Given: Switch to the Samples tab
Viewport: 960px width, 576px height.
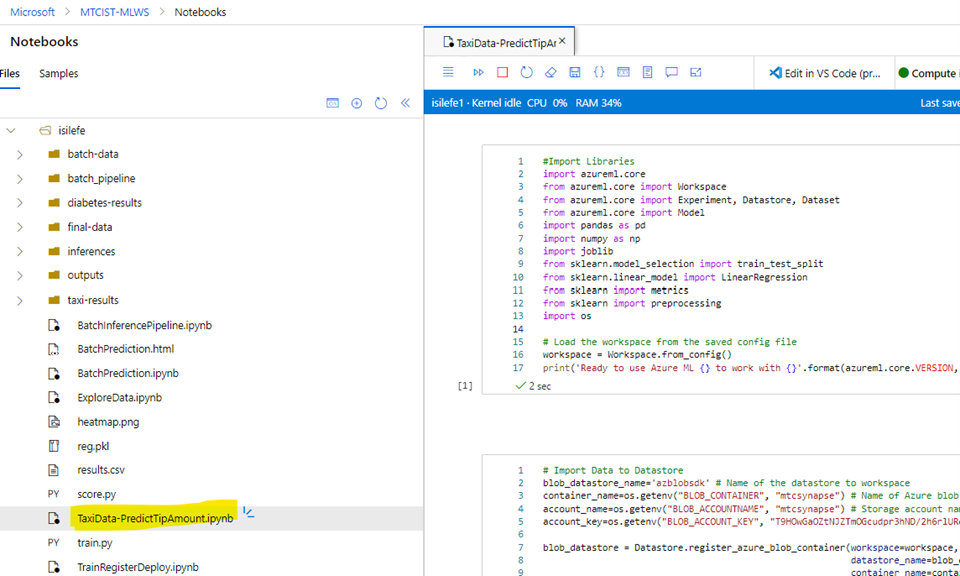Looking at the screenshot, I should (59, 73).
